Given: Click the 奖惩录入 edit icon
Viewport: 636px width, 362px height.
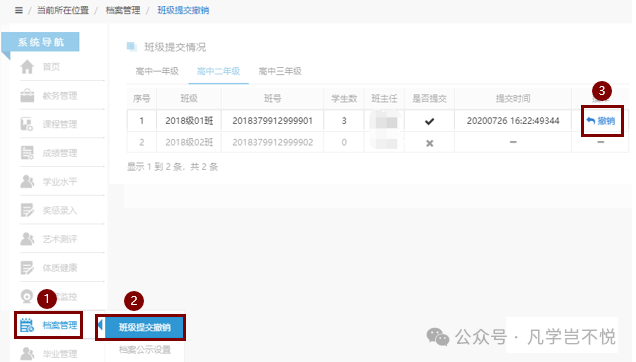Looking at the screenshot, I should 27,210.
